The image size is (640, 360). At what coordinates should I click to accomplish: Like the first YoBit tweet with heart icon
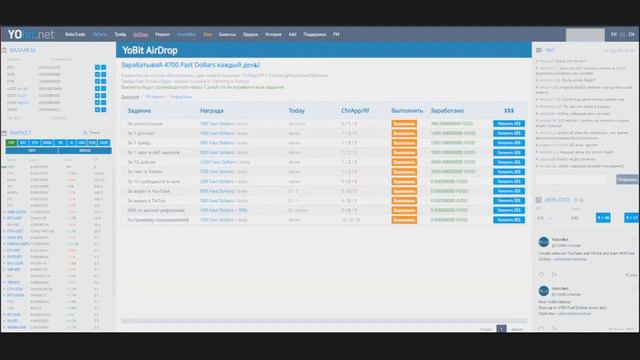pyautogui.click(x=541, y=275)
